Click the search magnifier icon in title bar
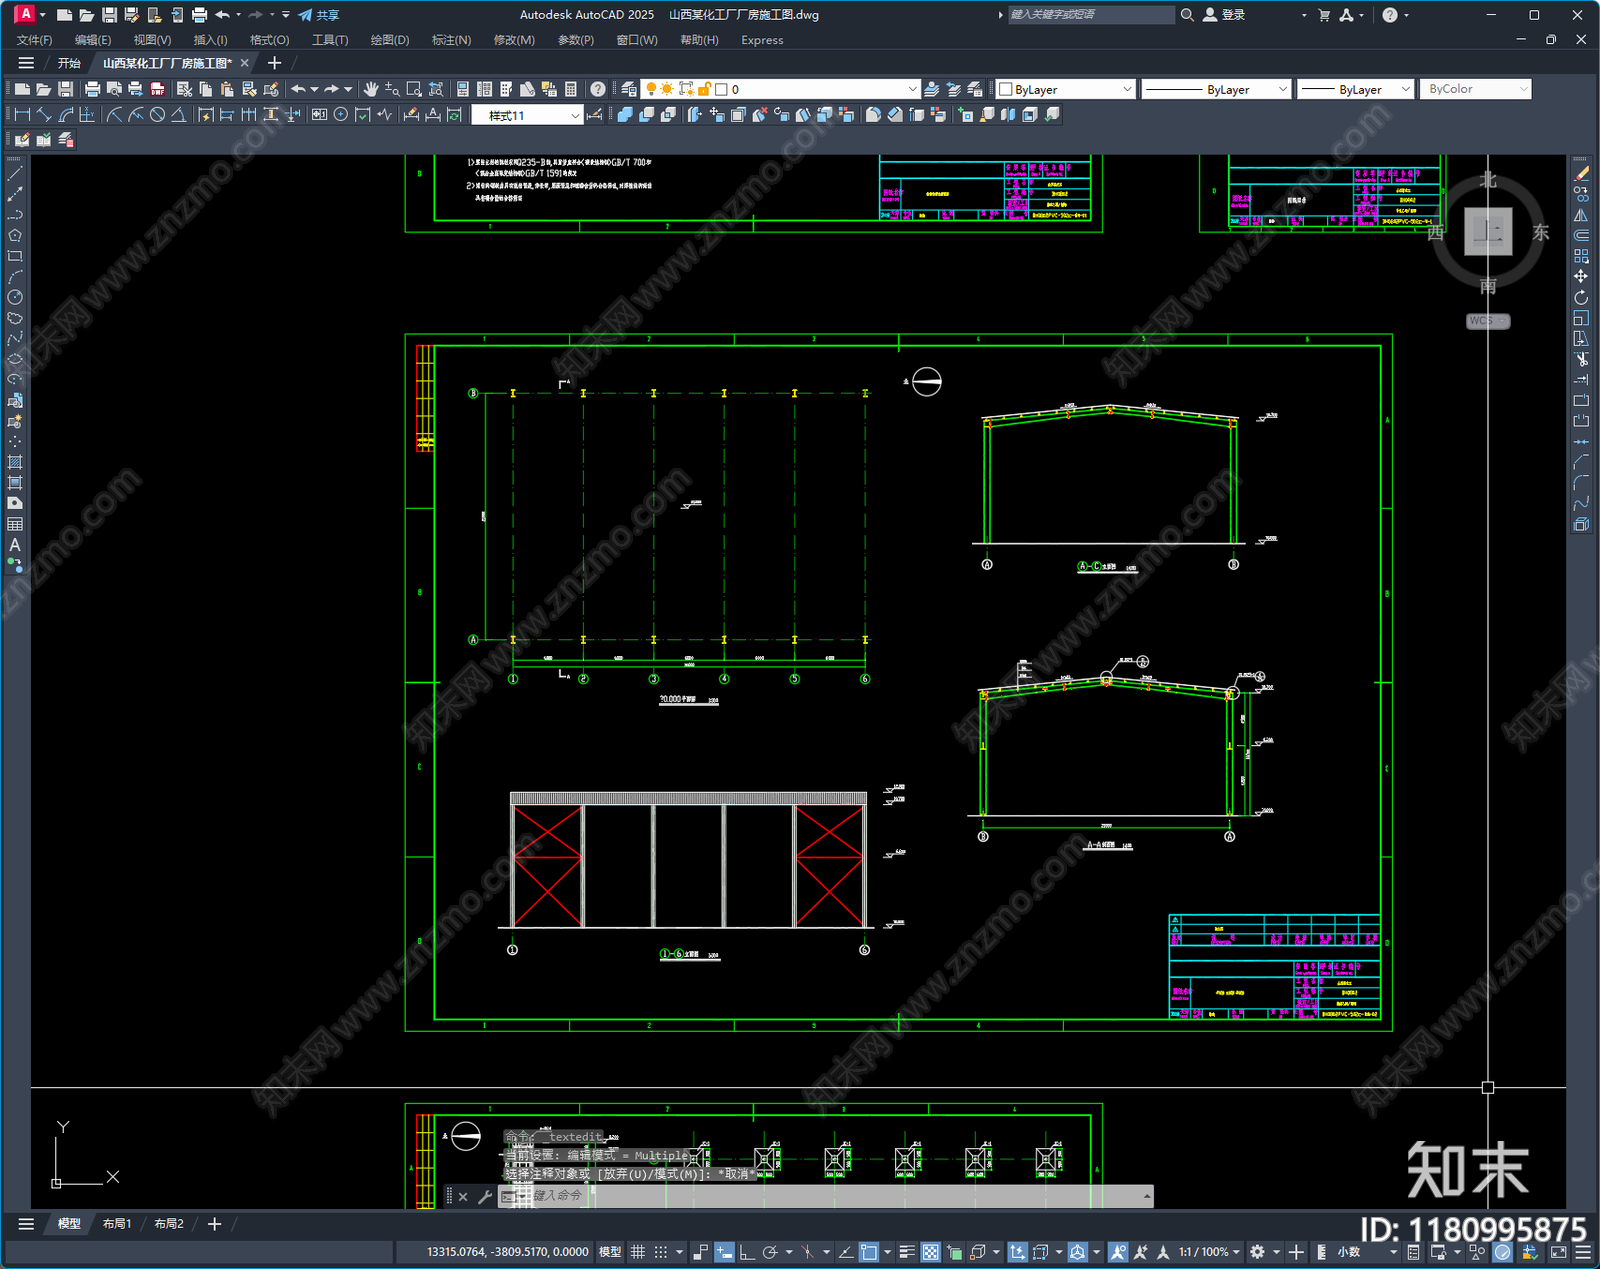1600x1269 pixels. (1187, 15)
